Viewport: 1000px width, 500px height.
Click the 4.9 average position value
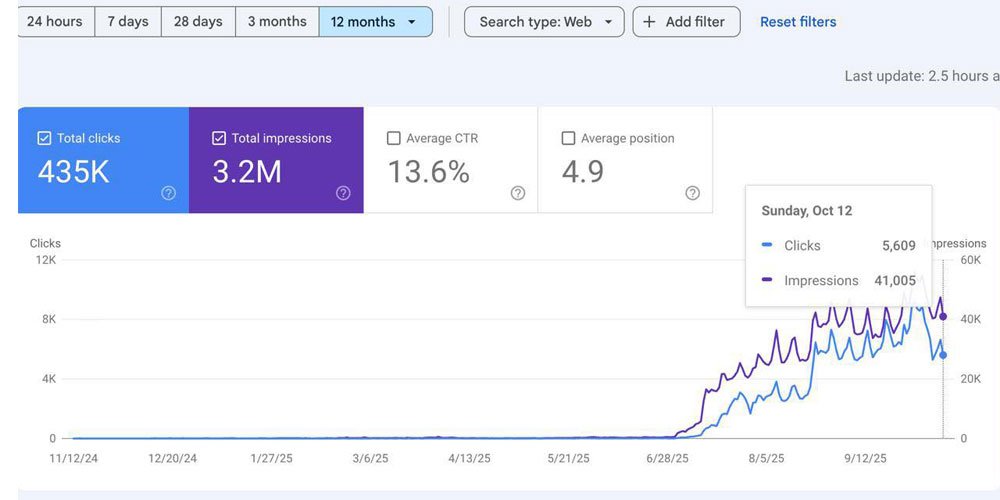coord(582,172)
